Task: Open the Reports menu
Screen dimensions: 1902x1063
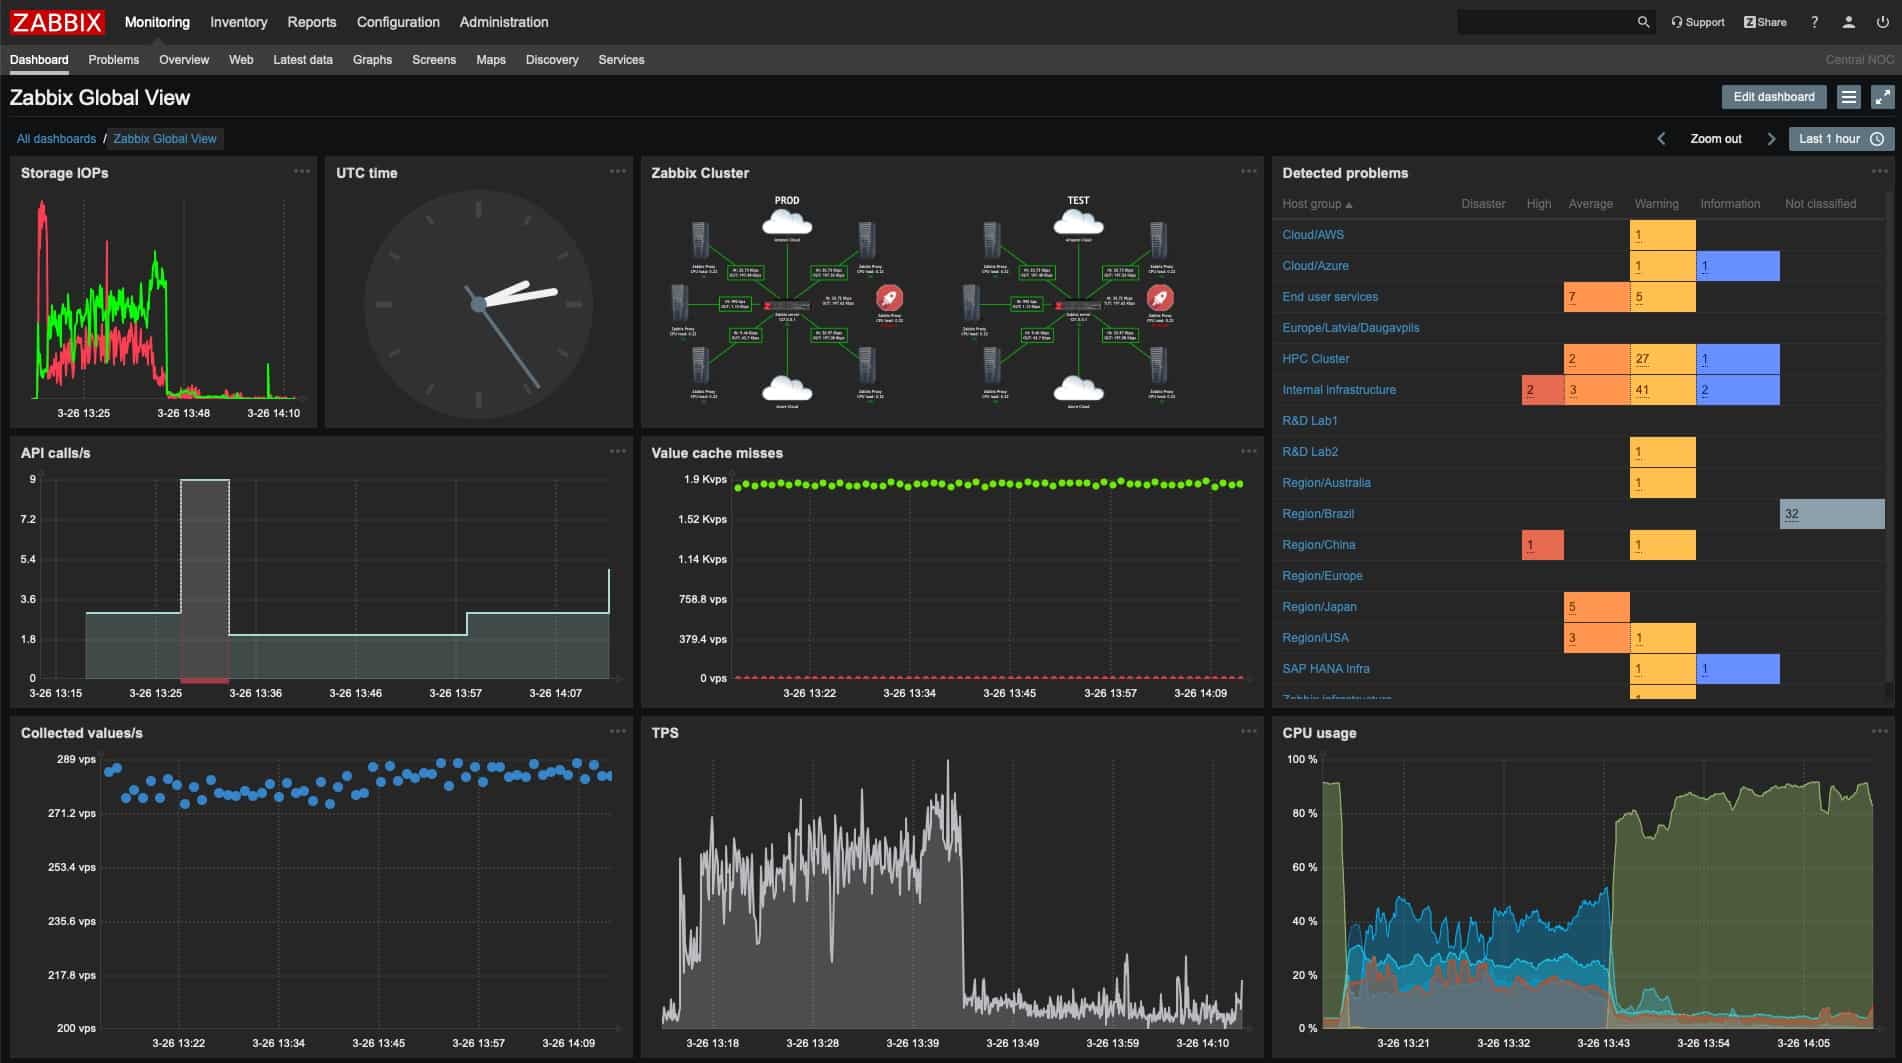Action: [312, 22]
